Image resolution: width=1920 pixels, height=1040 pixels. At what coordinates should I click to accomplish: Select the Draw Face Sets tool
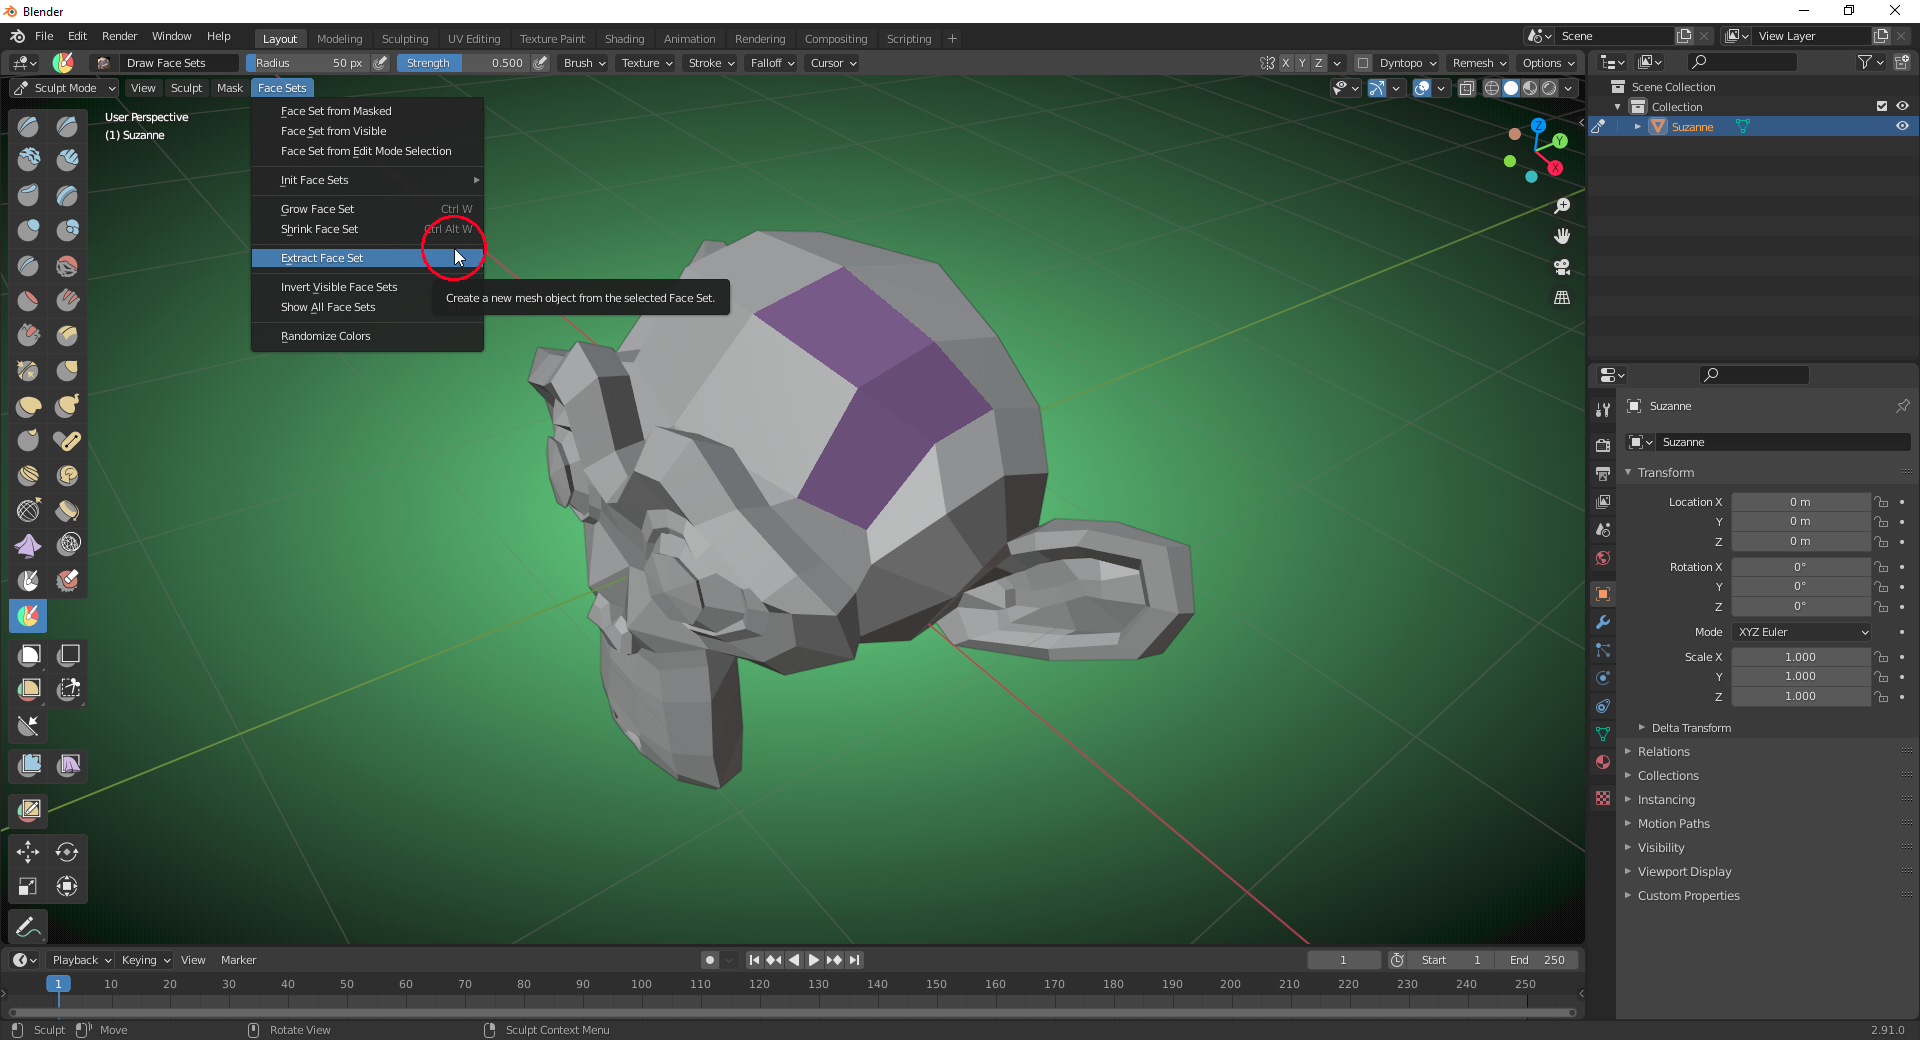28,616
